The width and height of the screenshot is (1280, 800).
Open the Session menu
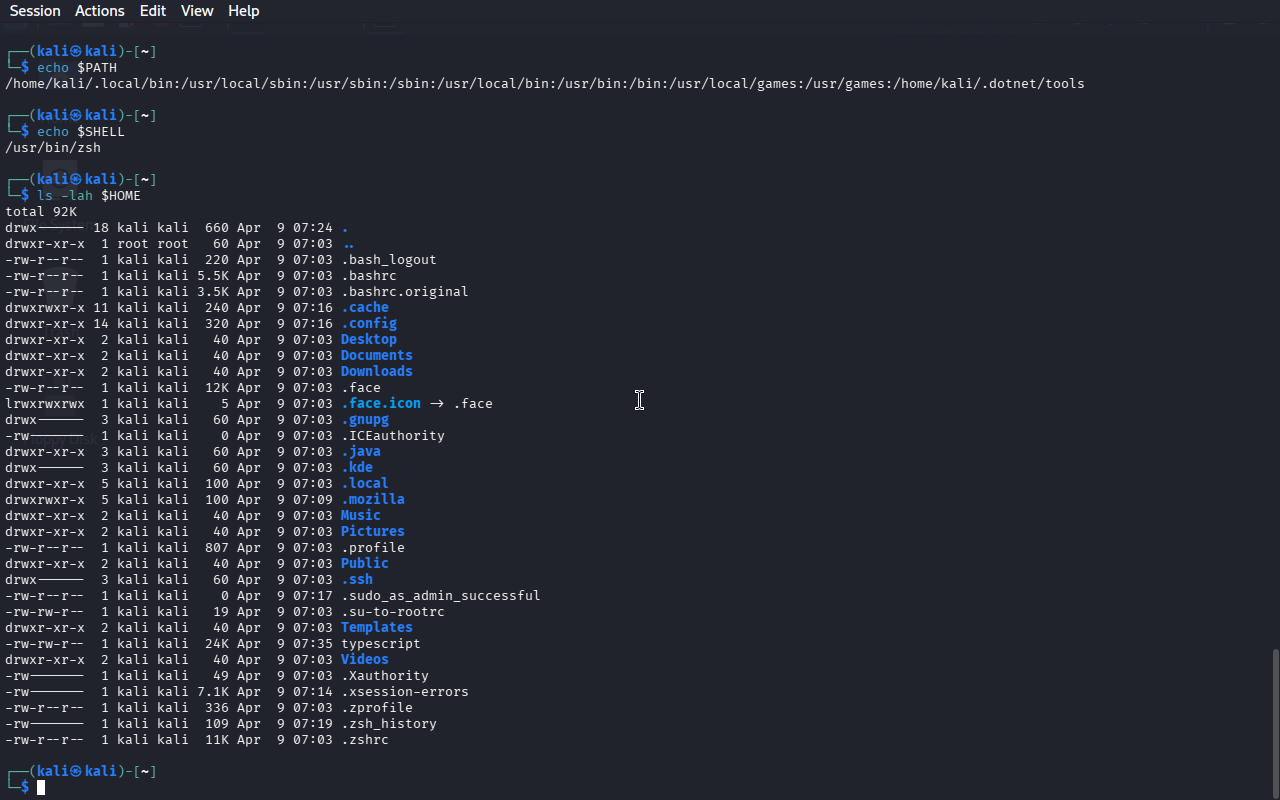point(35,11)
